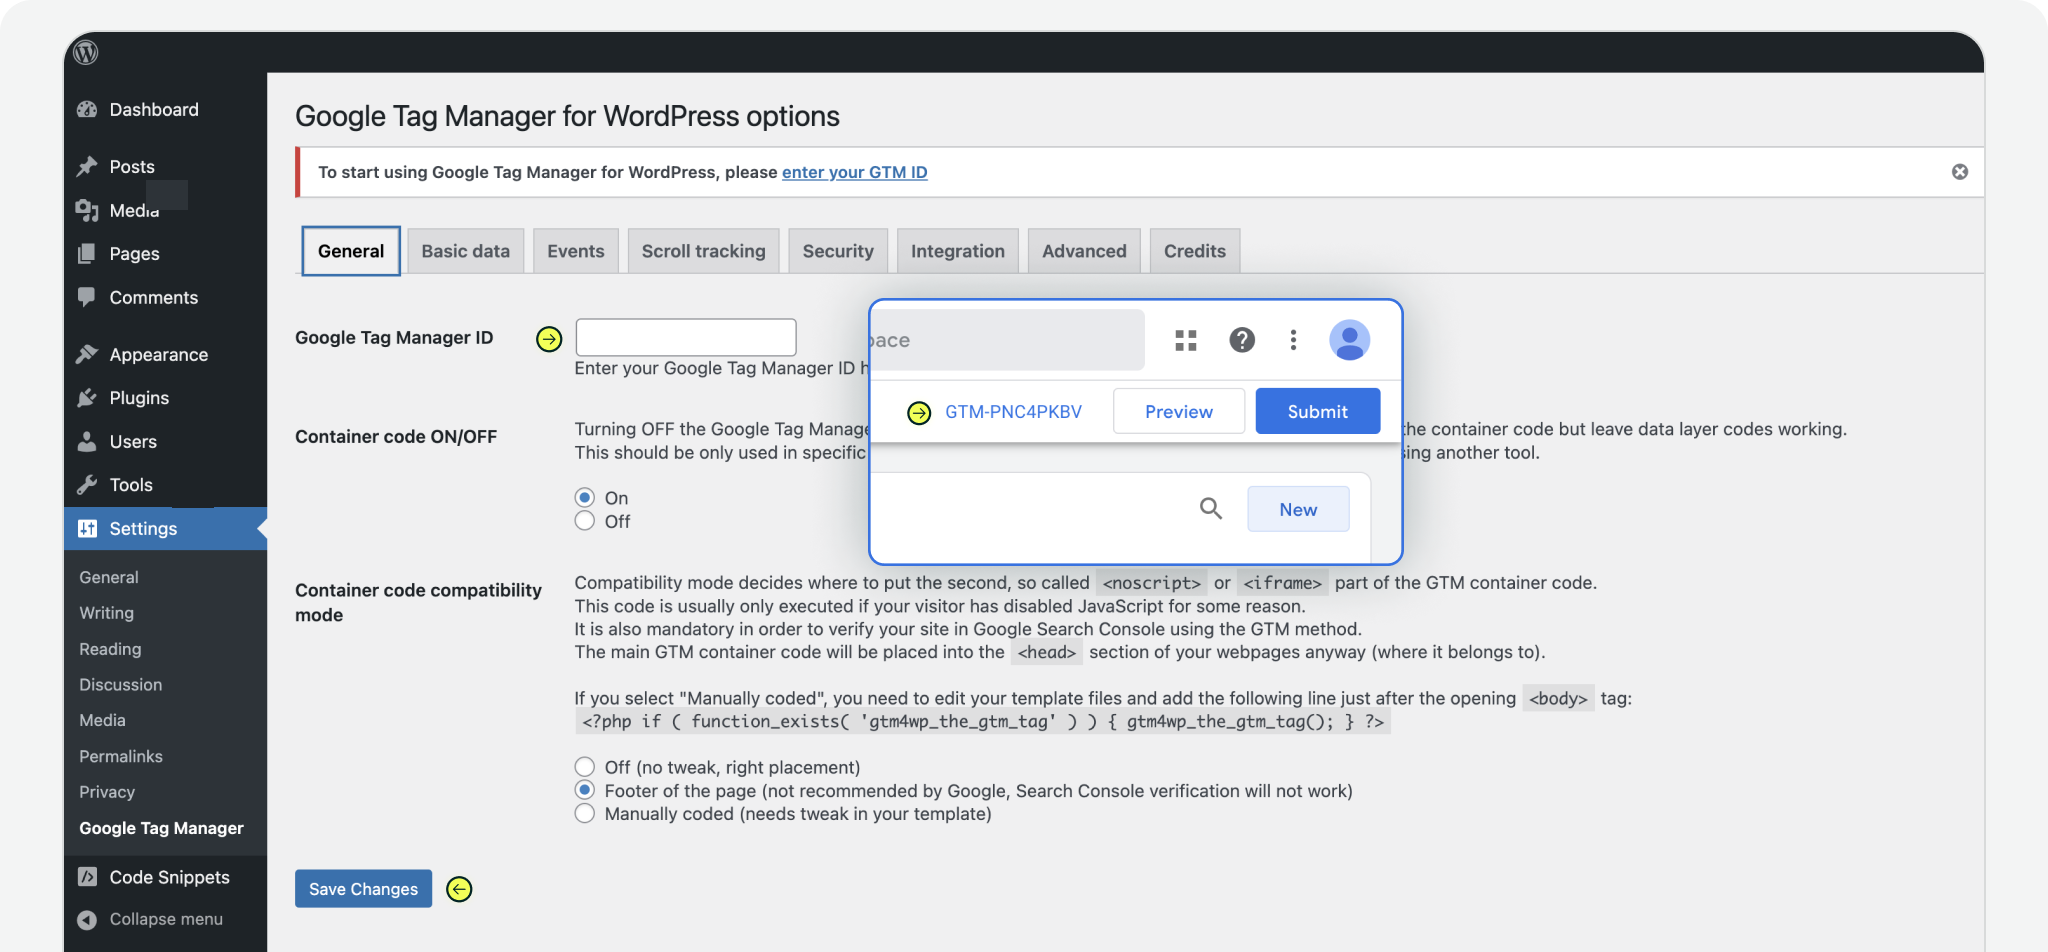The image size is (2048, 952).
Task: Click the Google account avatar
Action: pyautogui.click(x=1350, y=340)
